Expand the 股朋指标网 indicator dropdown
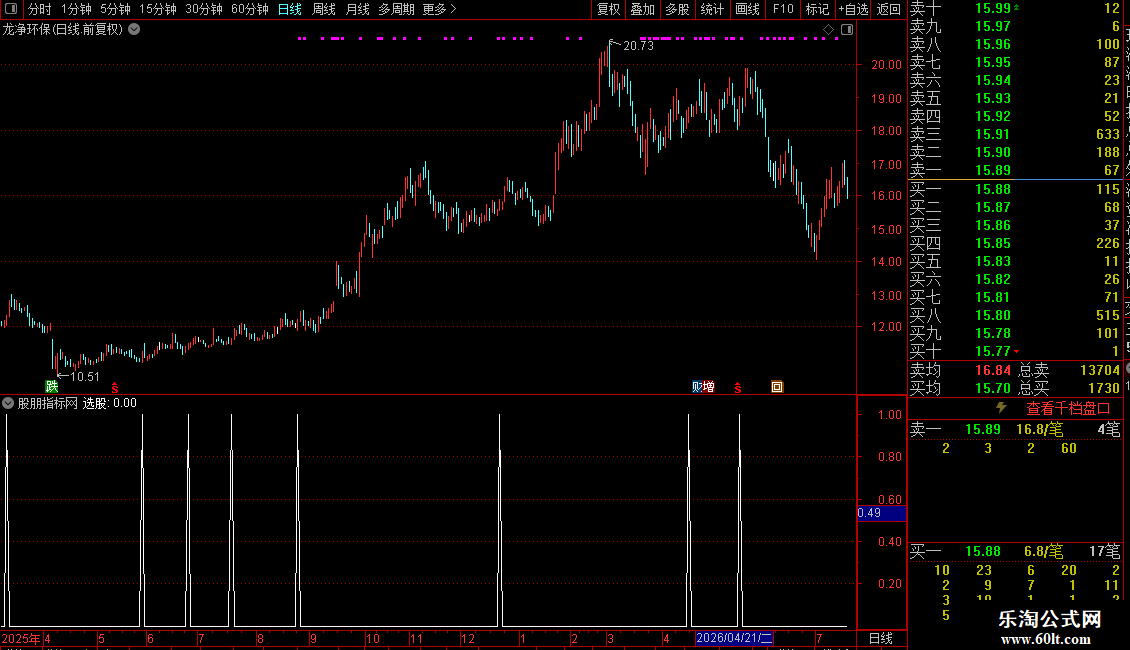Viewport: 1130px width, 650px height. pos(8,403)
